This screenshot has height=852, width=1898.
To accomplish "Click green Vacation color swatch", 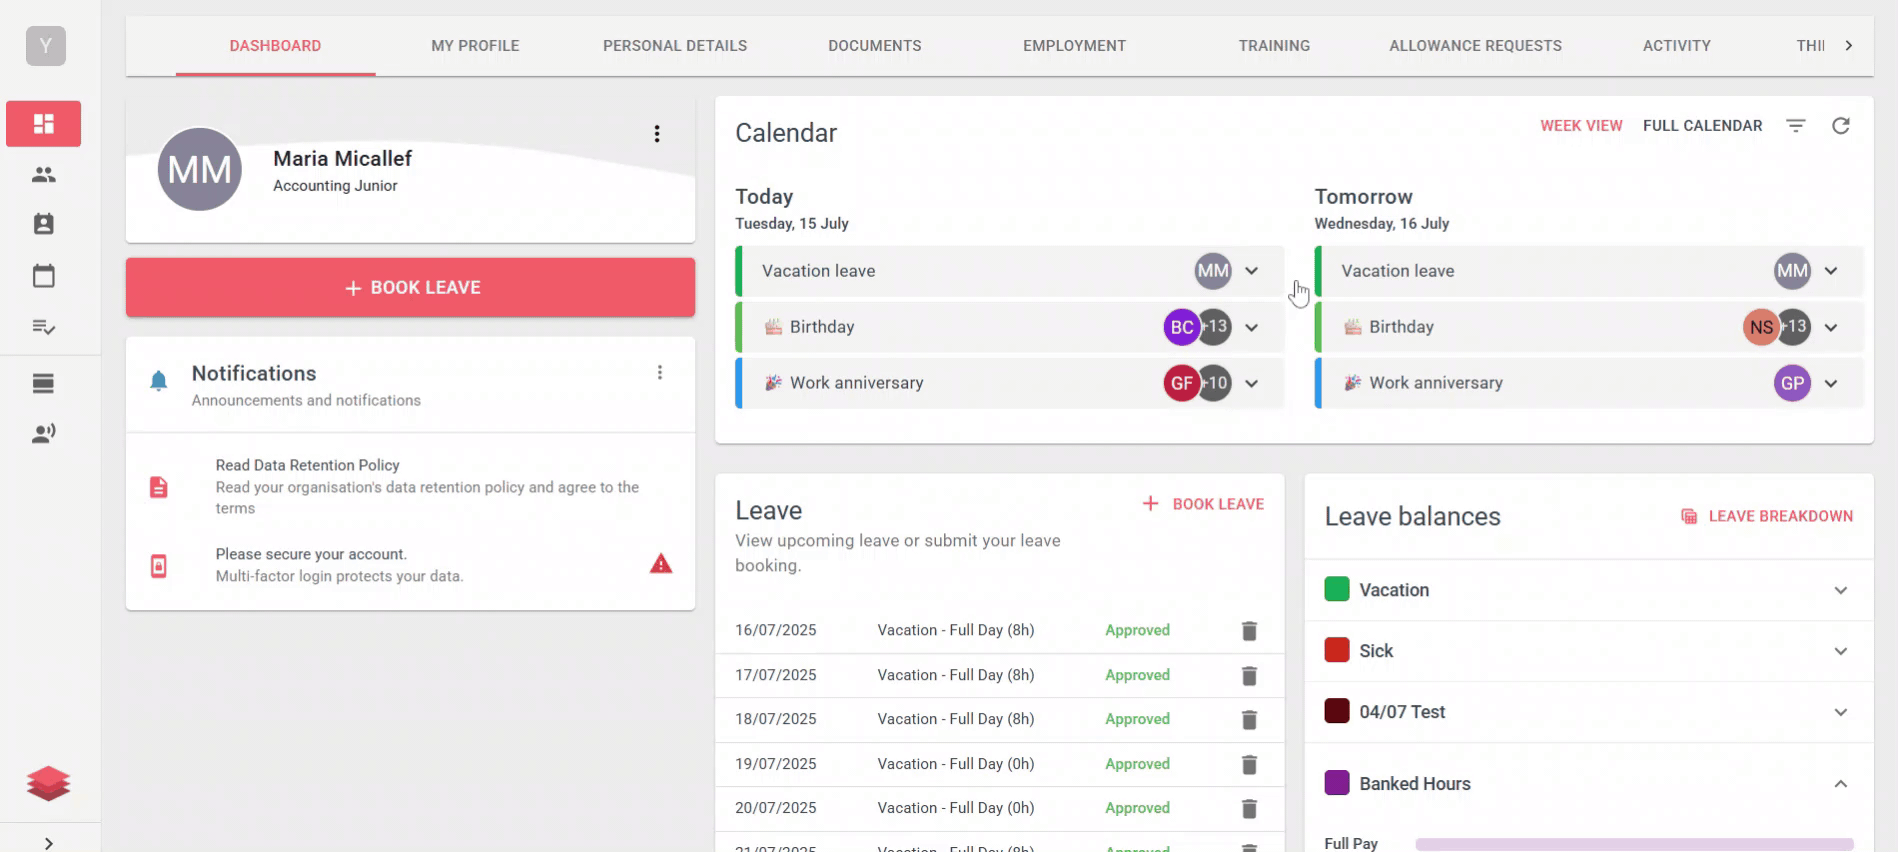I will click(x=1337, y=589).
